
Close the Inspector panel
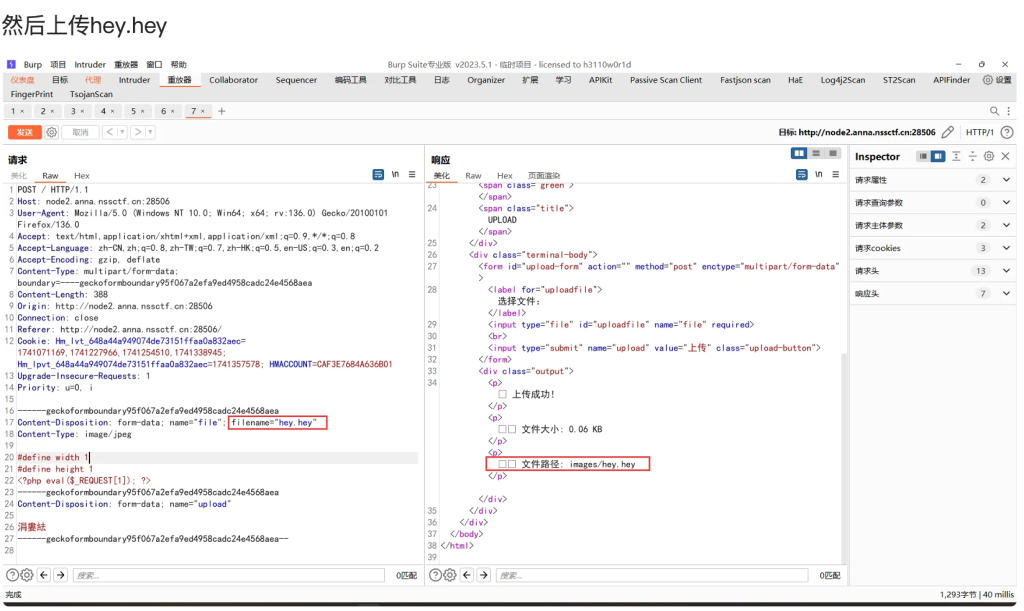[1006, 157]
